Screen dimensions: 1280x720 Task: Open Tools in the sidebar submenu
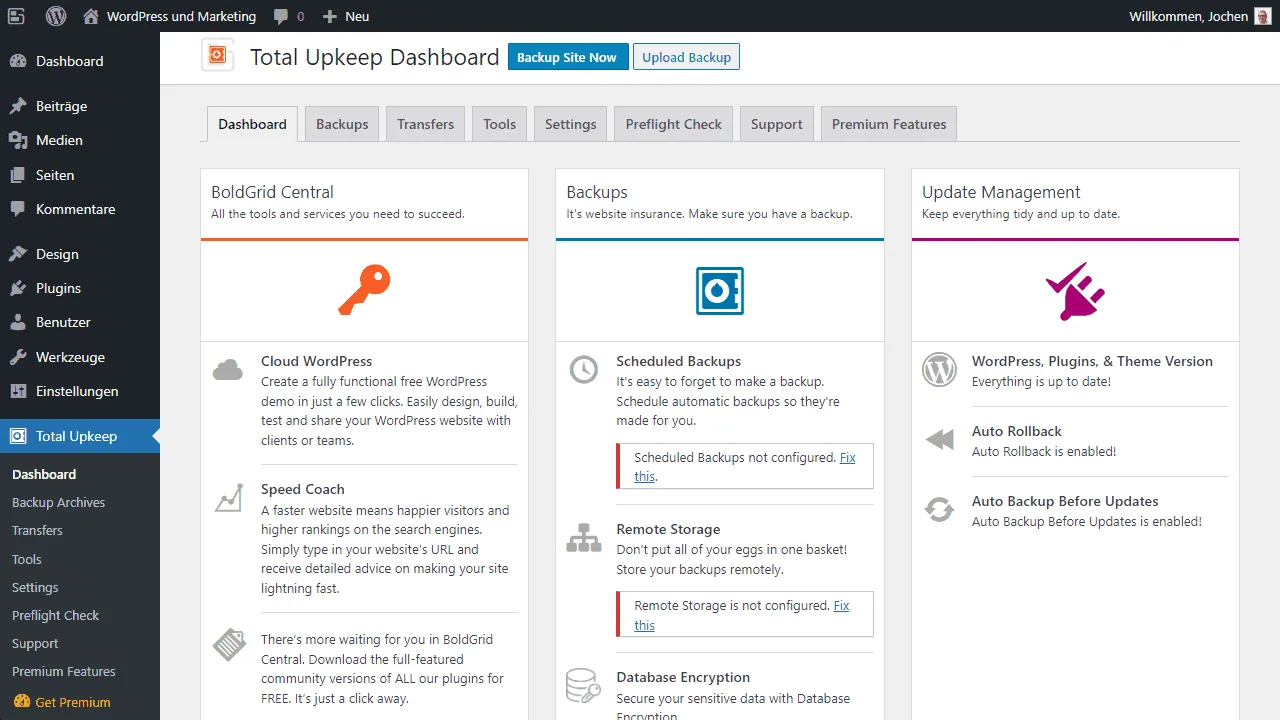point(27,559)
